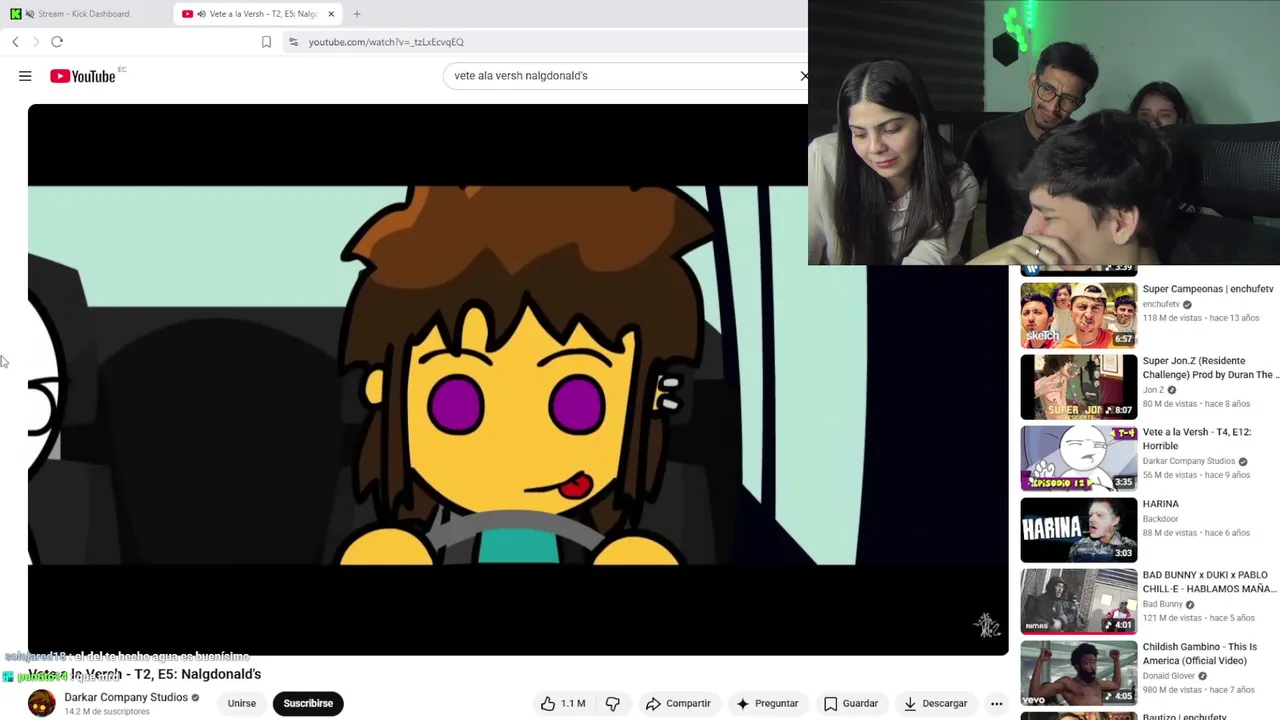This screenshot has width=1280, height=720.
Task: Open the Vete a la Versh T4 E12 thumbnail
Action: click(1078, 458)
